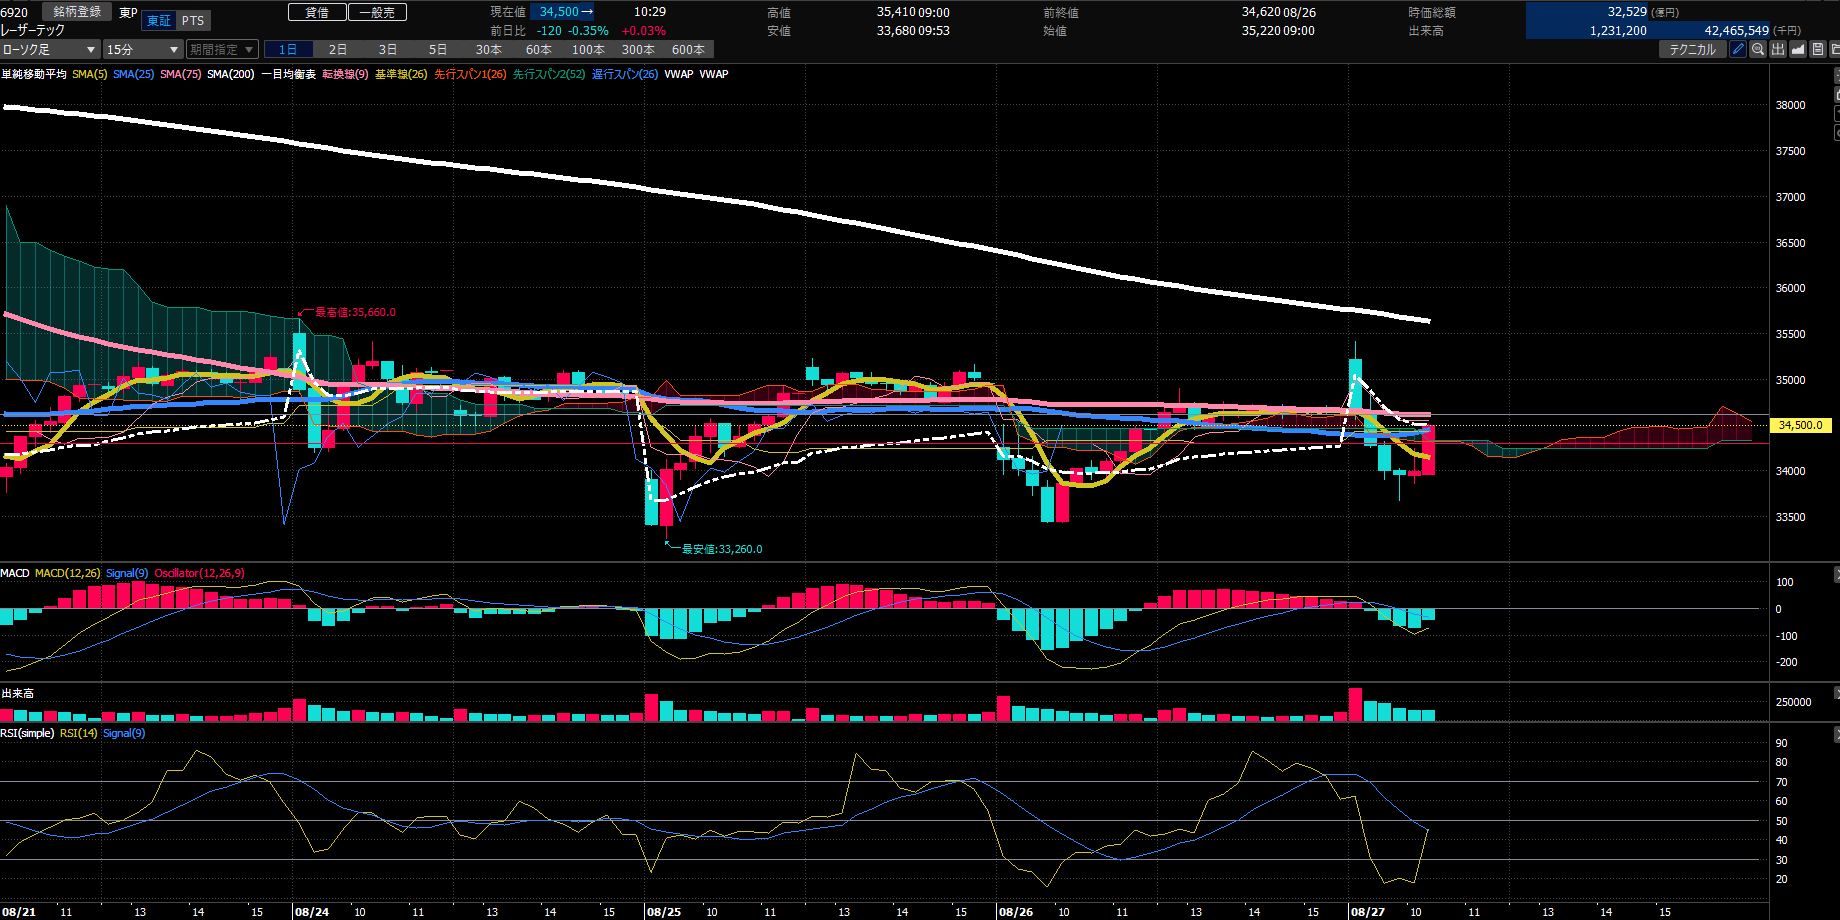Click the 銘柄登録 button
Viewport: 1840px width, 920px height.
click(78, 12)
